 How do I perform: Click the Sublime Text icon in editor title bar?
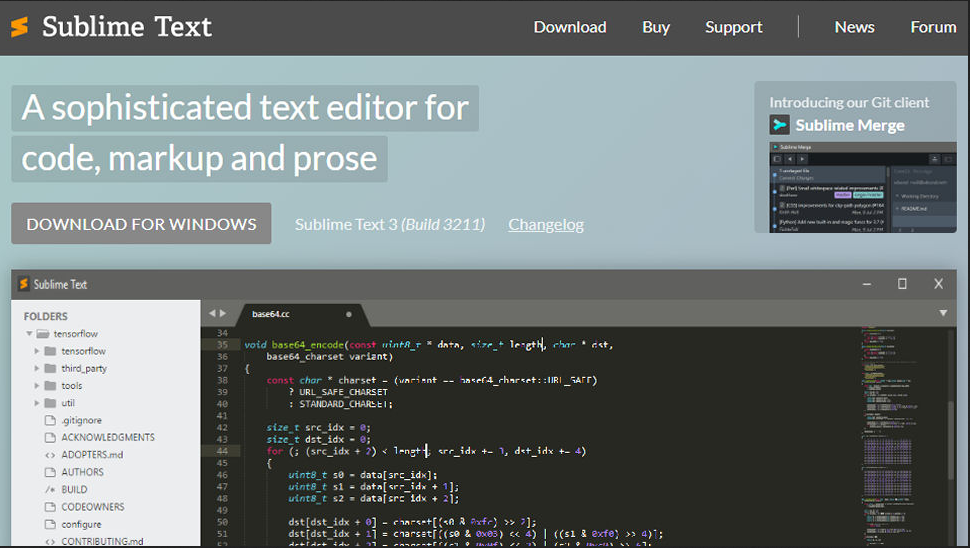[24, 284]
